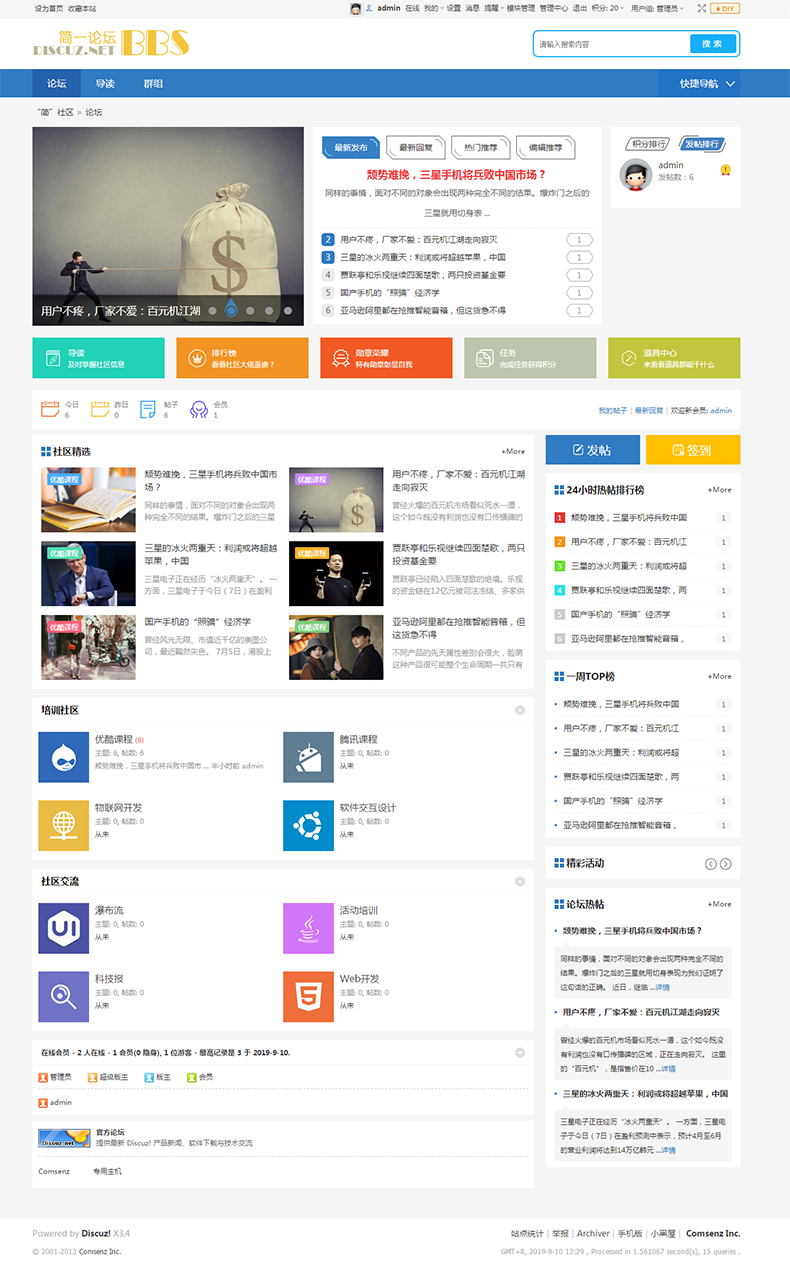
Task: Open the 模块管理 link
Action: 520,8
